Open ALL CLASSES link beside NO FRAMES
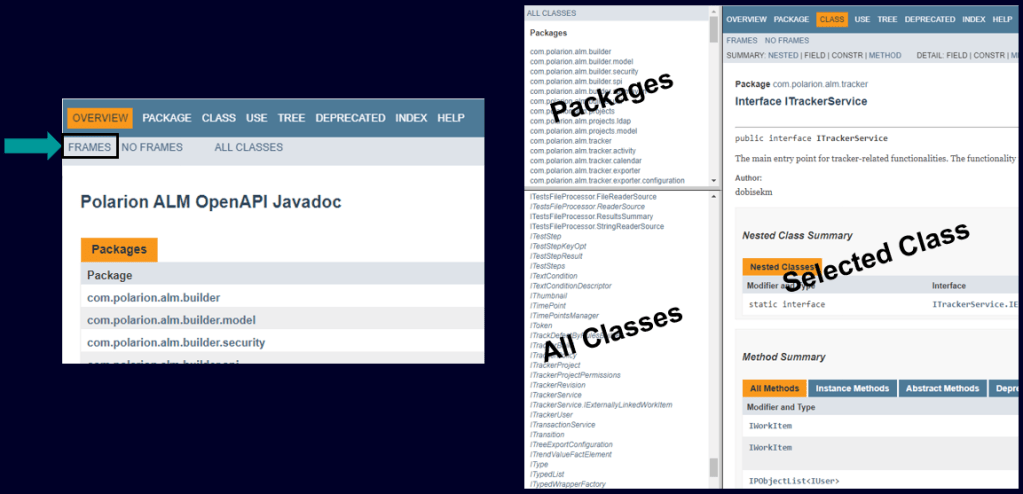The image size is (1023, 494). (248, 147)
